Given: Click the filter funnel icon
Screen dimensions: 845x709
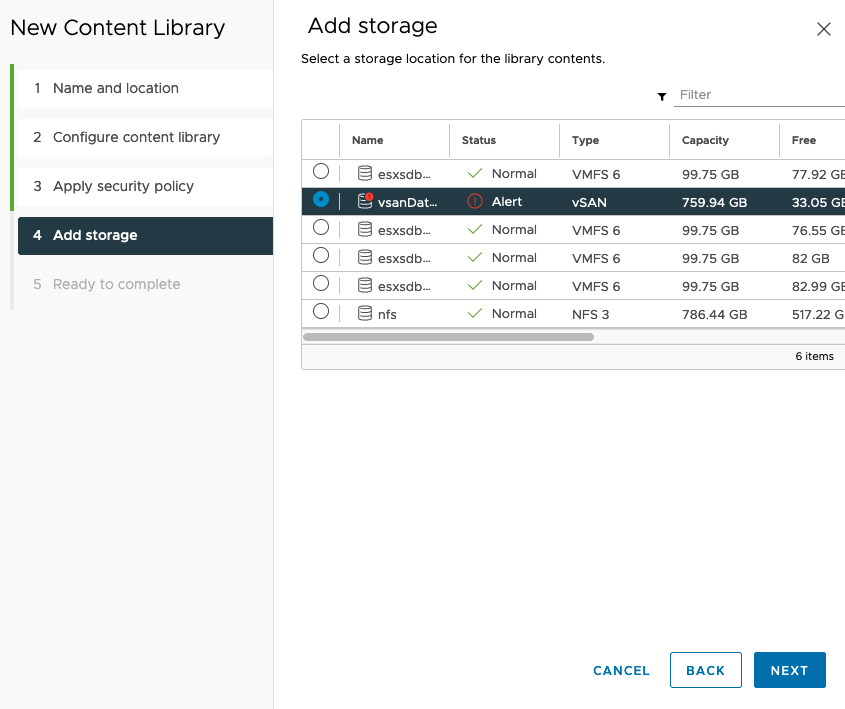Looking at the screenshot, I should click(662, 96).
